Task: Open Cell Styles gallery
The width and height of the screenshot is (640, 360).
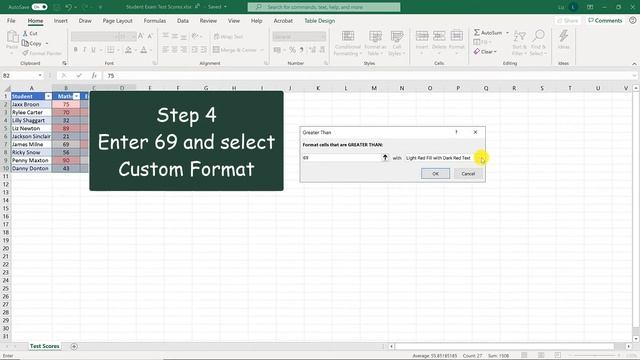Action: point(396,42)
